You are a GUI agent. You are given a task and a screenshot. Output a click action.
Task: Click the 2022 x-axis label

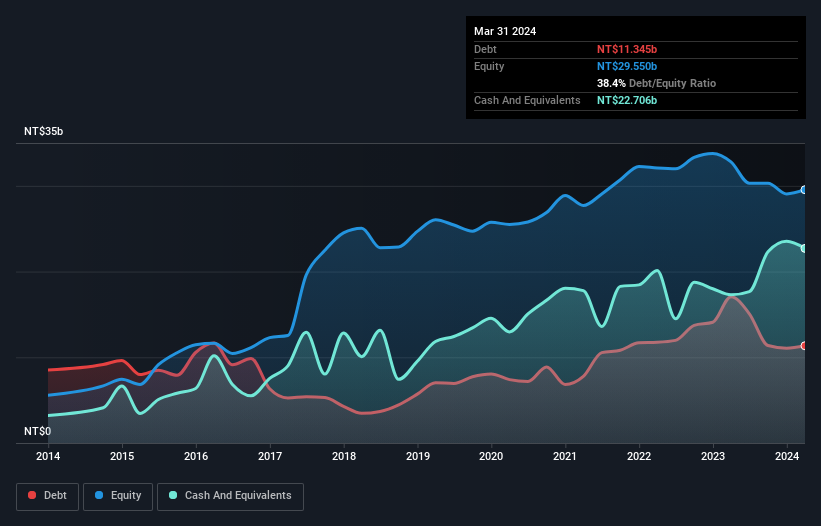639,456
